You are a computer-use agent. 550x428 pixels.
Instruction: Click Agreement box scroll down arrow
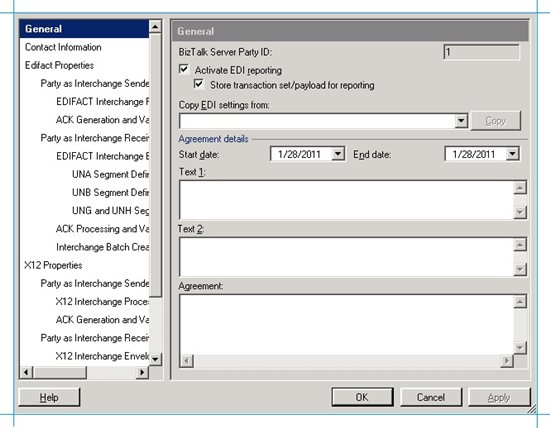point(520,348)
